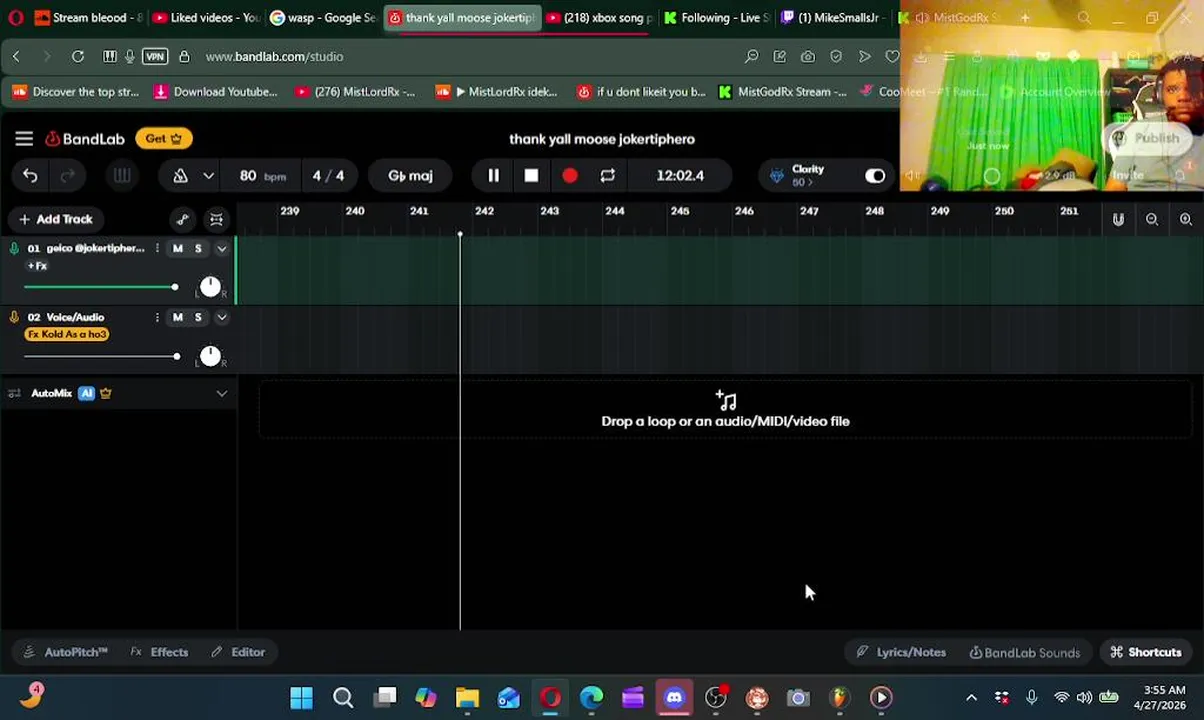Stop playback with the square button

coord(531,176)
